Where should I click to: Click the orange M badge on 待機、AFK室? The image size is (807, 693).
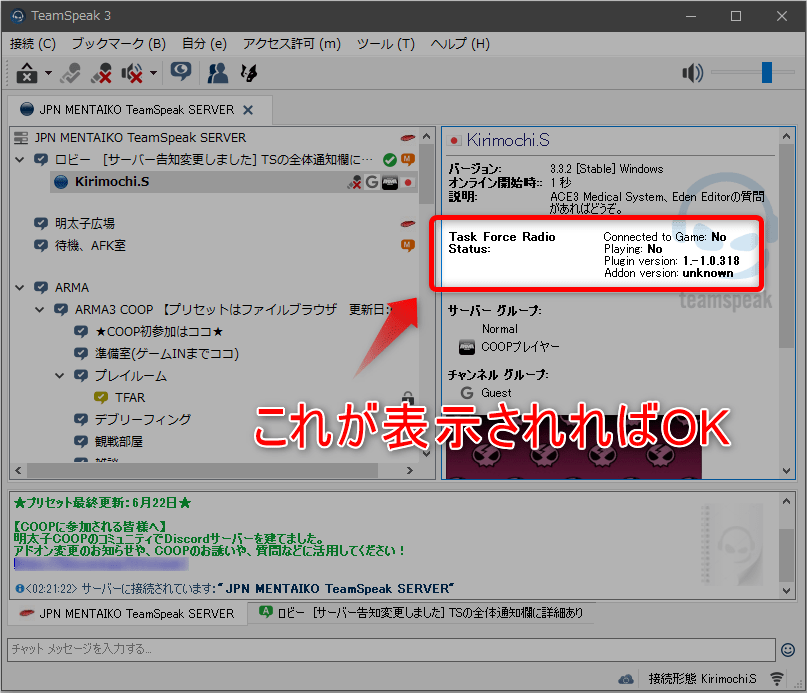click(x=408, y=245)
